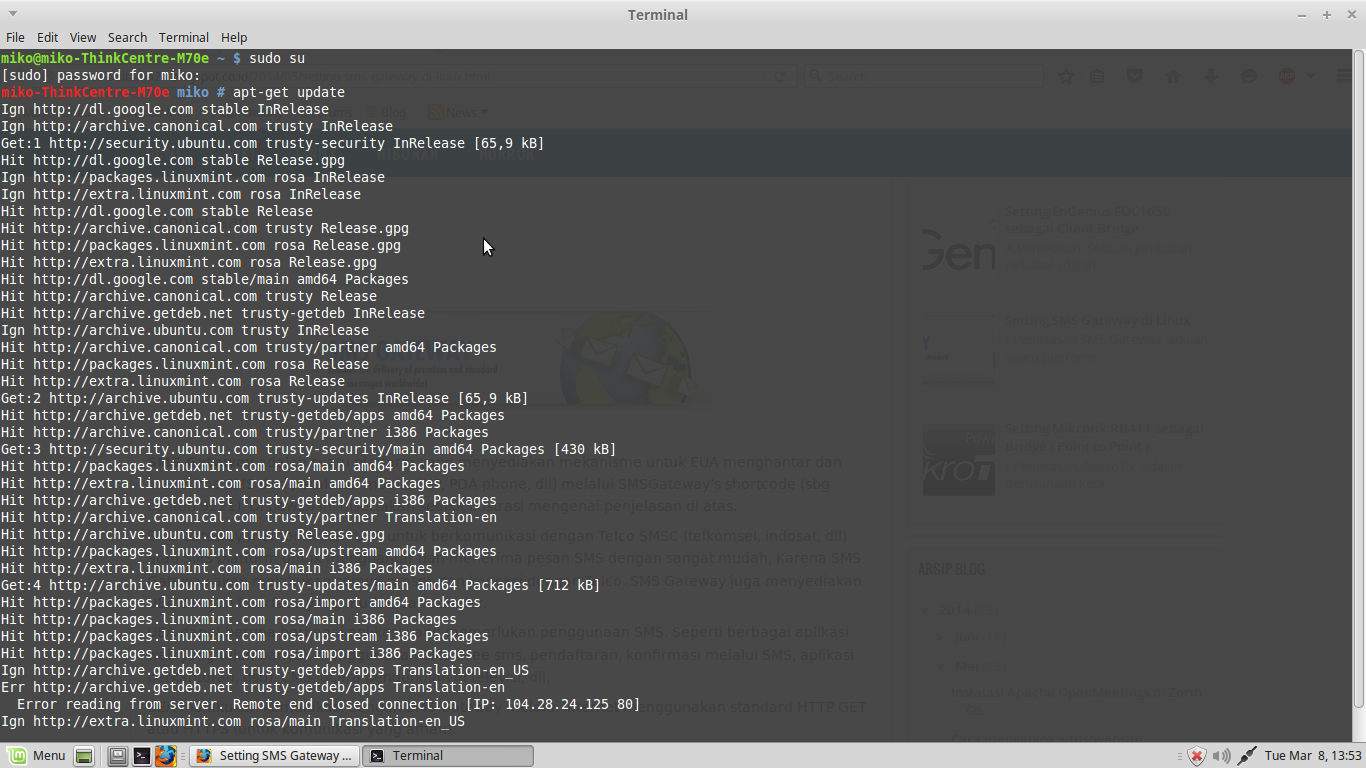Click the 'trusty/partner Translation-en' line
1366x768 pixels.
point(249,517)
